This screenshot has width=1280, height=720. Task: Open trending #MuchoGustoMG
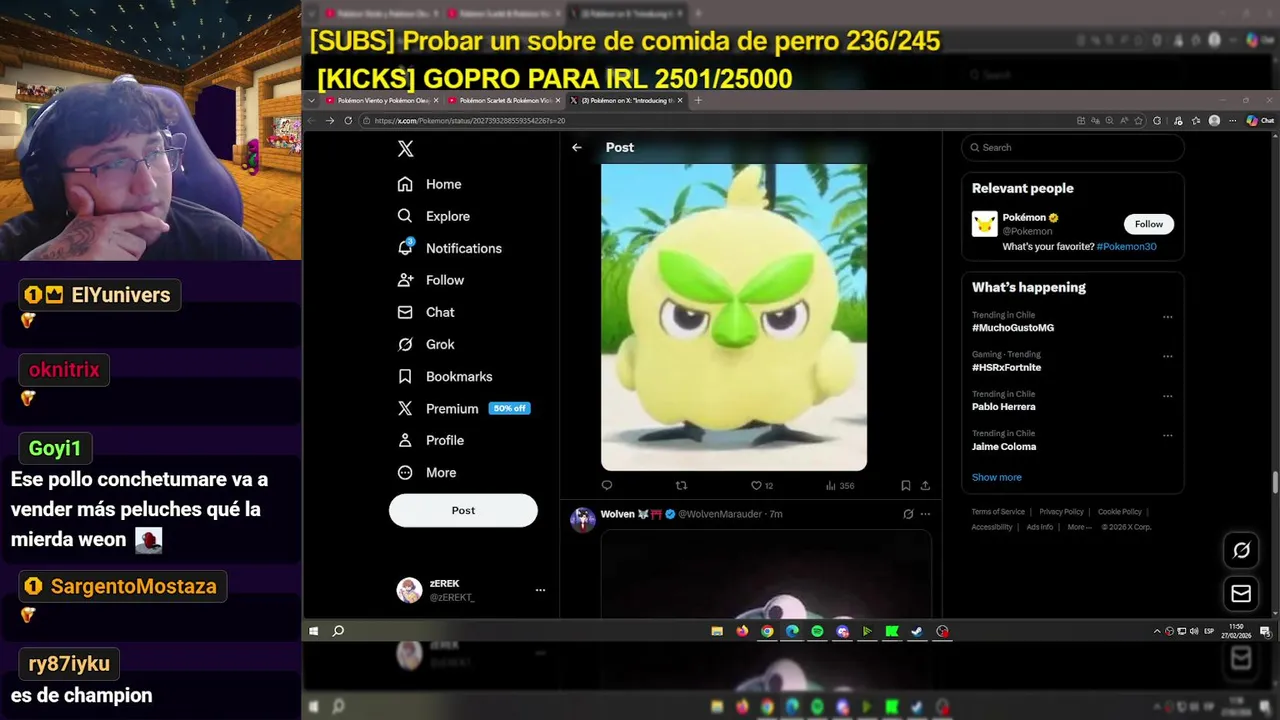click(1012, 328)
